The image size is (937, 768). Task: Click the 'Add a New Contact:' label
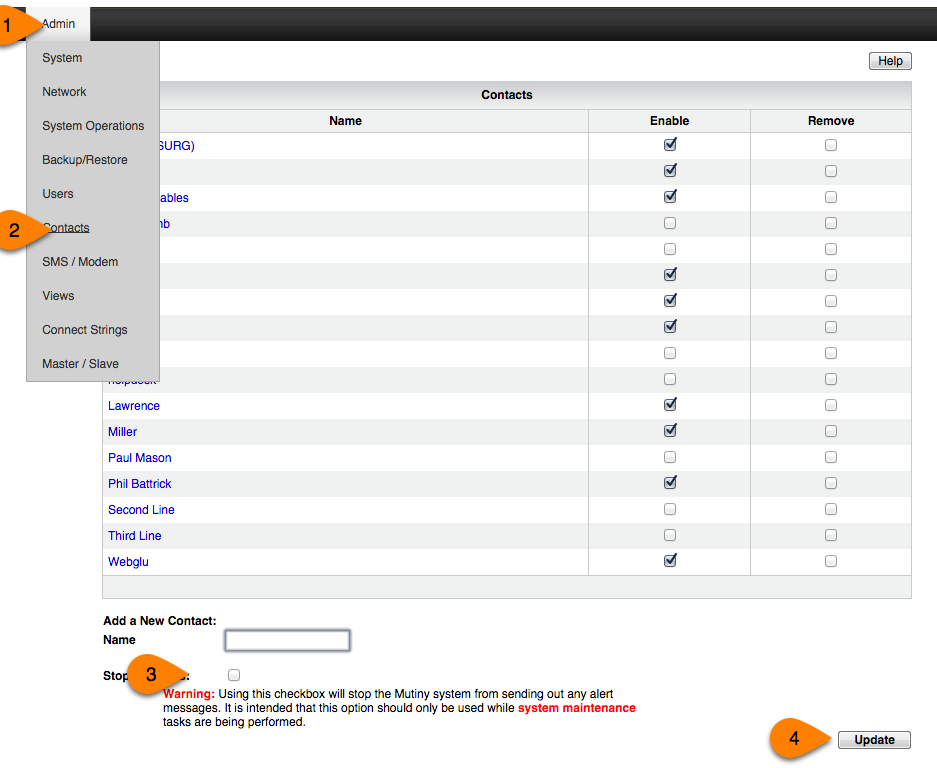160,621
